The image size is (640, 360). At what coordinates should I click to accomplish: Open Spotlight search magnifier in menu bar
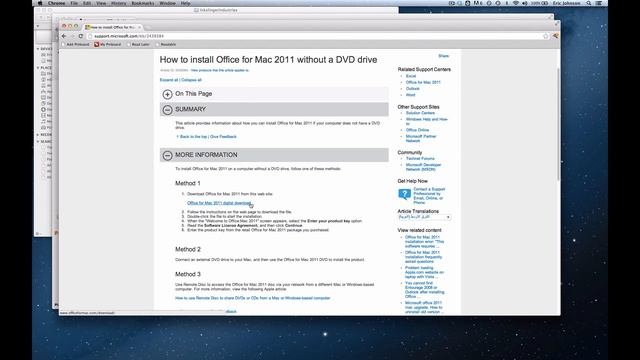pos(589,3)
